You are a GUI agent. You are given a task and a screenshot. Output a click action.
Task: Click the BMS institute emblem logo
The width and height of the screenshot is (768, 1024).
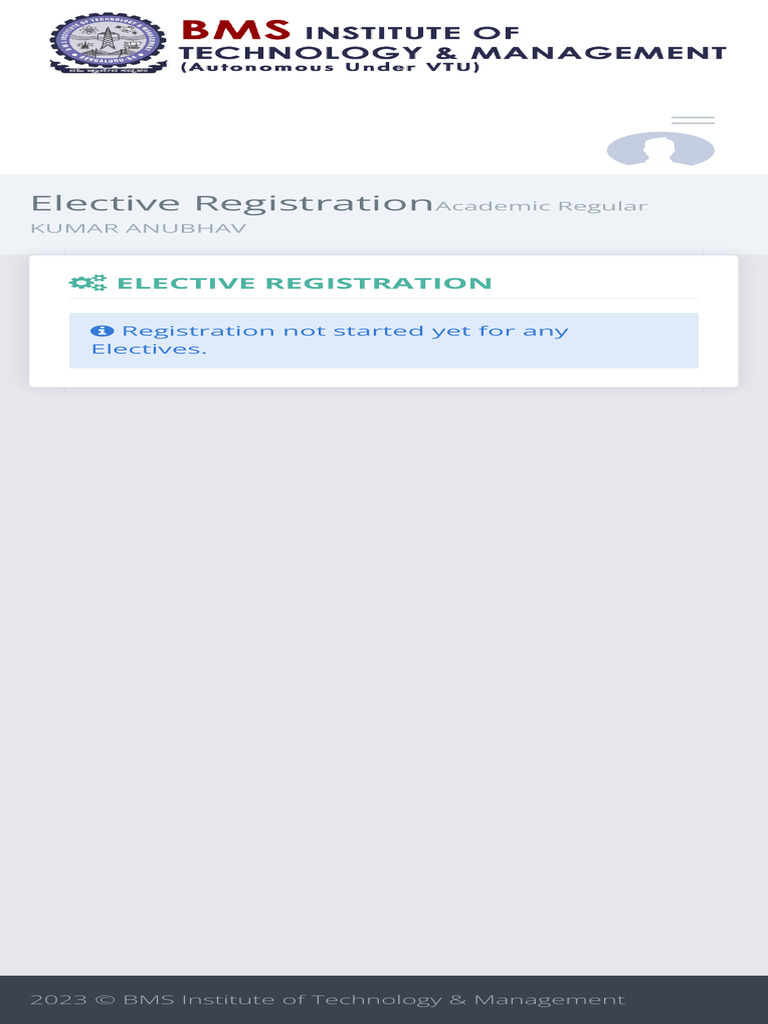pos(108,43)
